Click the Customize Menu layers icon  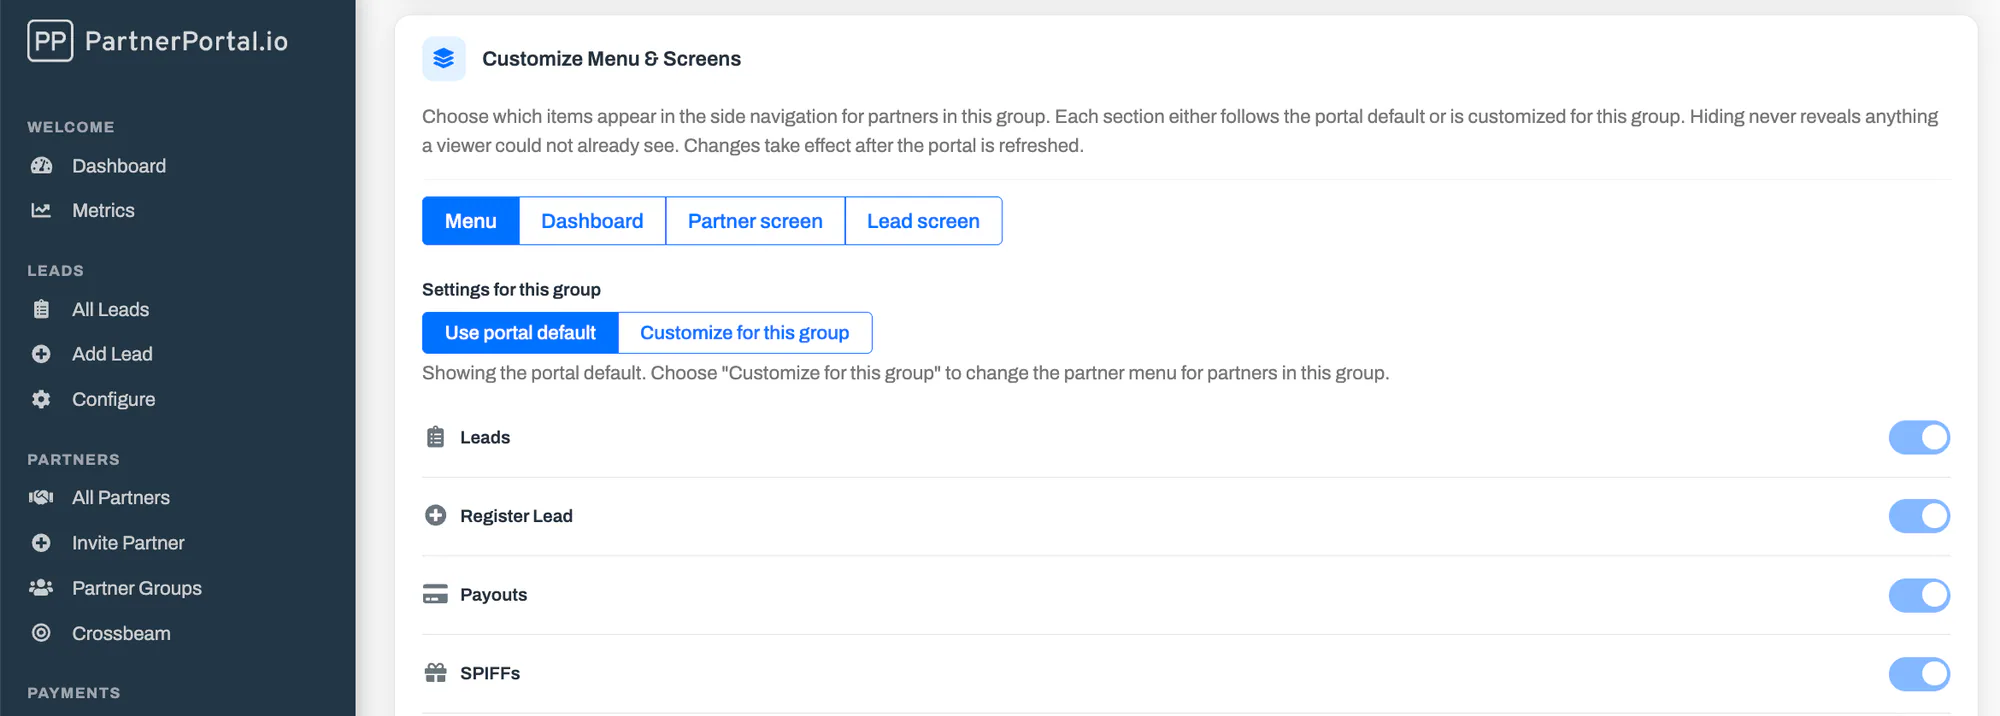click(444, 59)
